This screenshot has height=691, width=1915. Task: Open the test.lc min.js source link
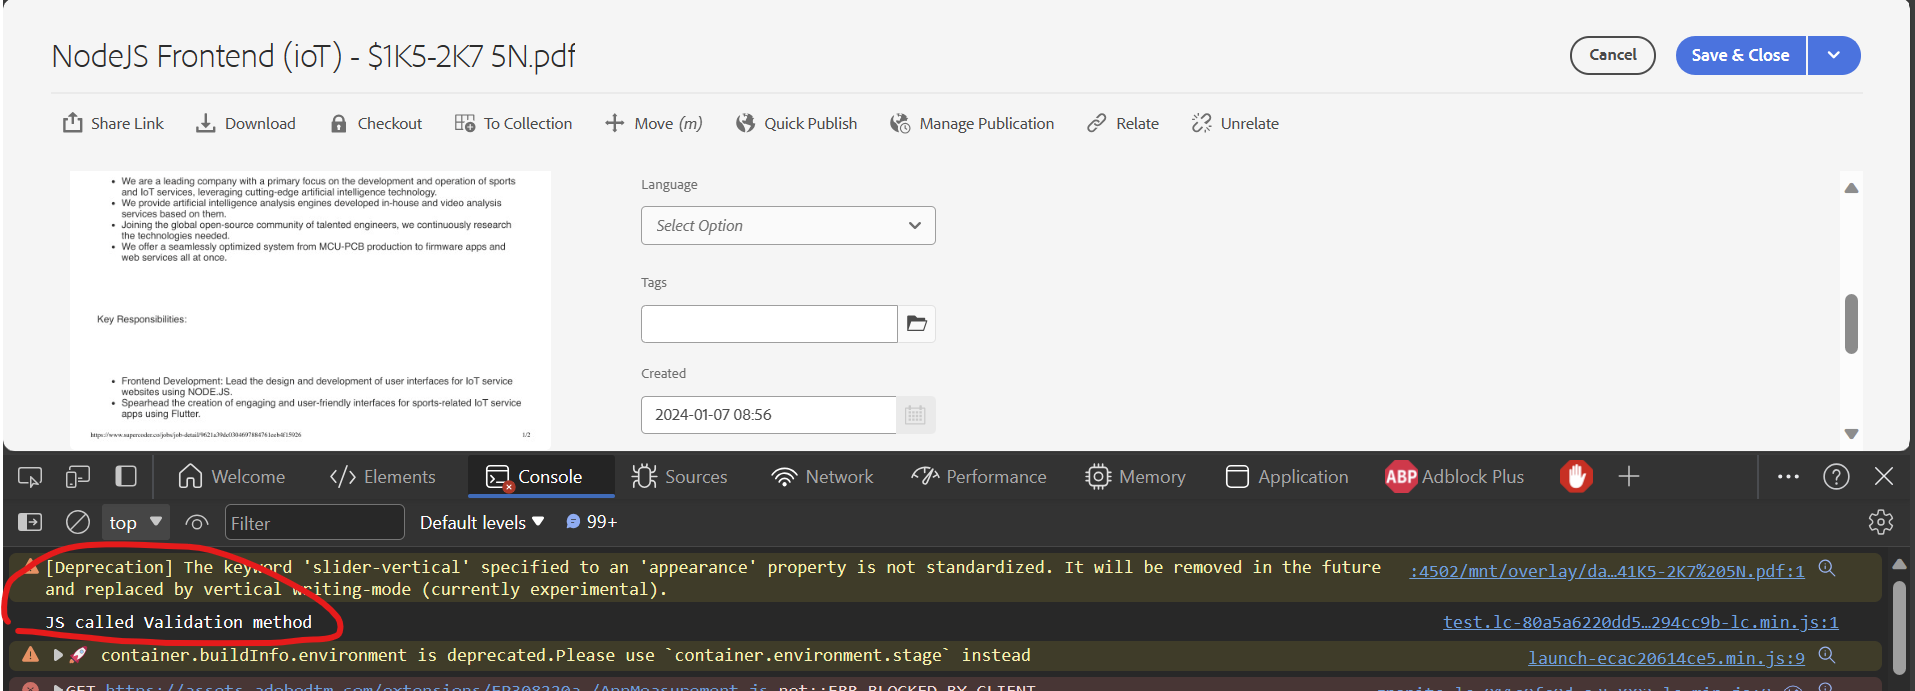[1640, 622]
